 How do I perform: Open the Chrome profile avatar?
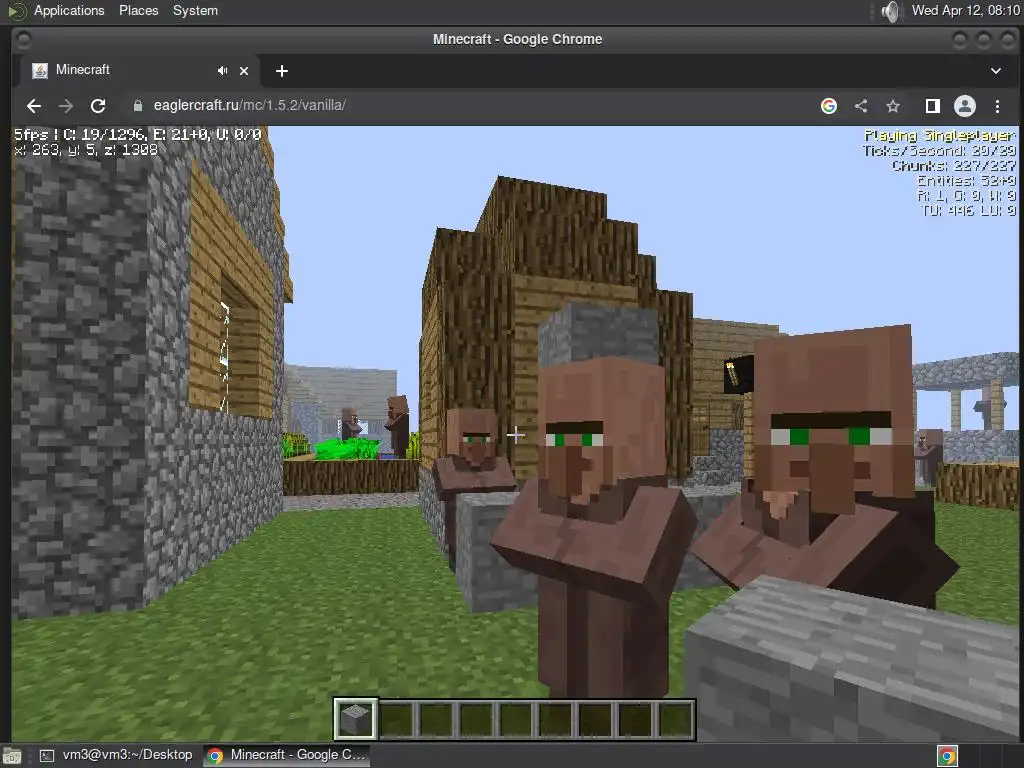click(x=965, y=106)
